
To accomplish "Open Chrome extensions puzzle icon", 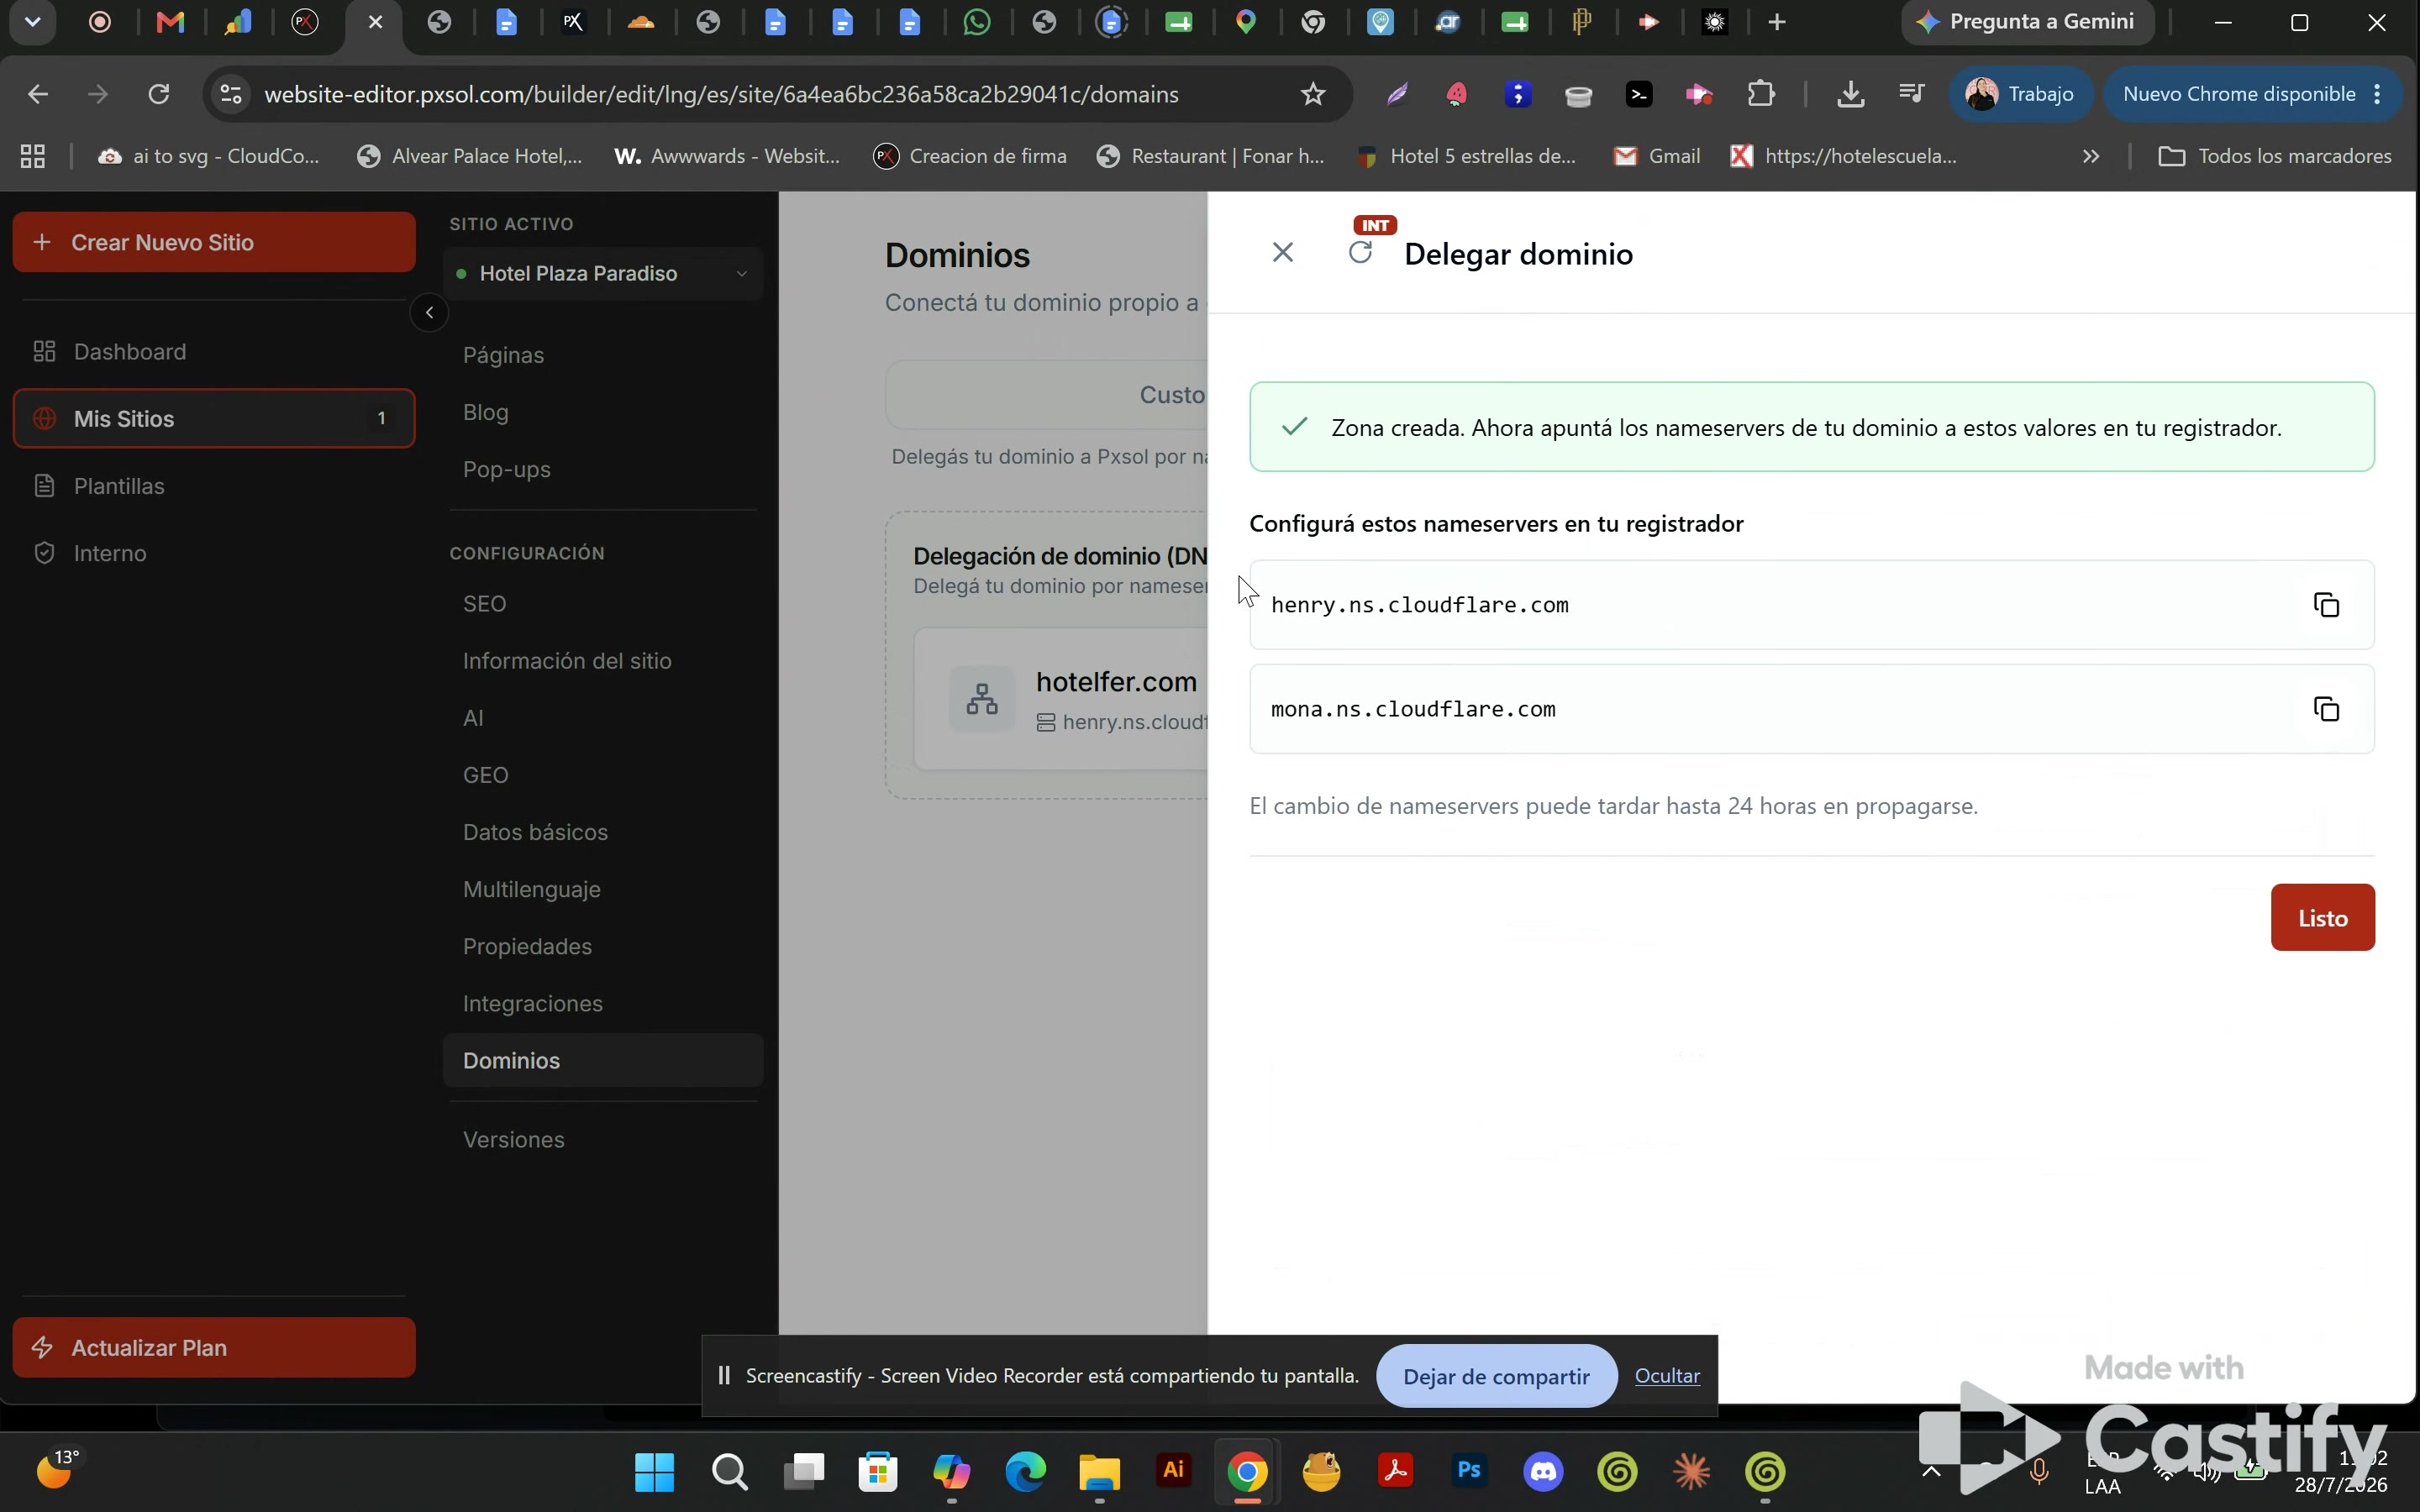I will [x=1761, y=94].
